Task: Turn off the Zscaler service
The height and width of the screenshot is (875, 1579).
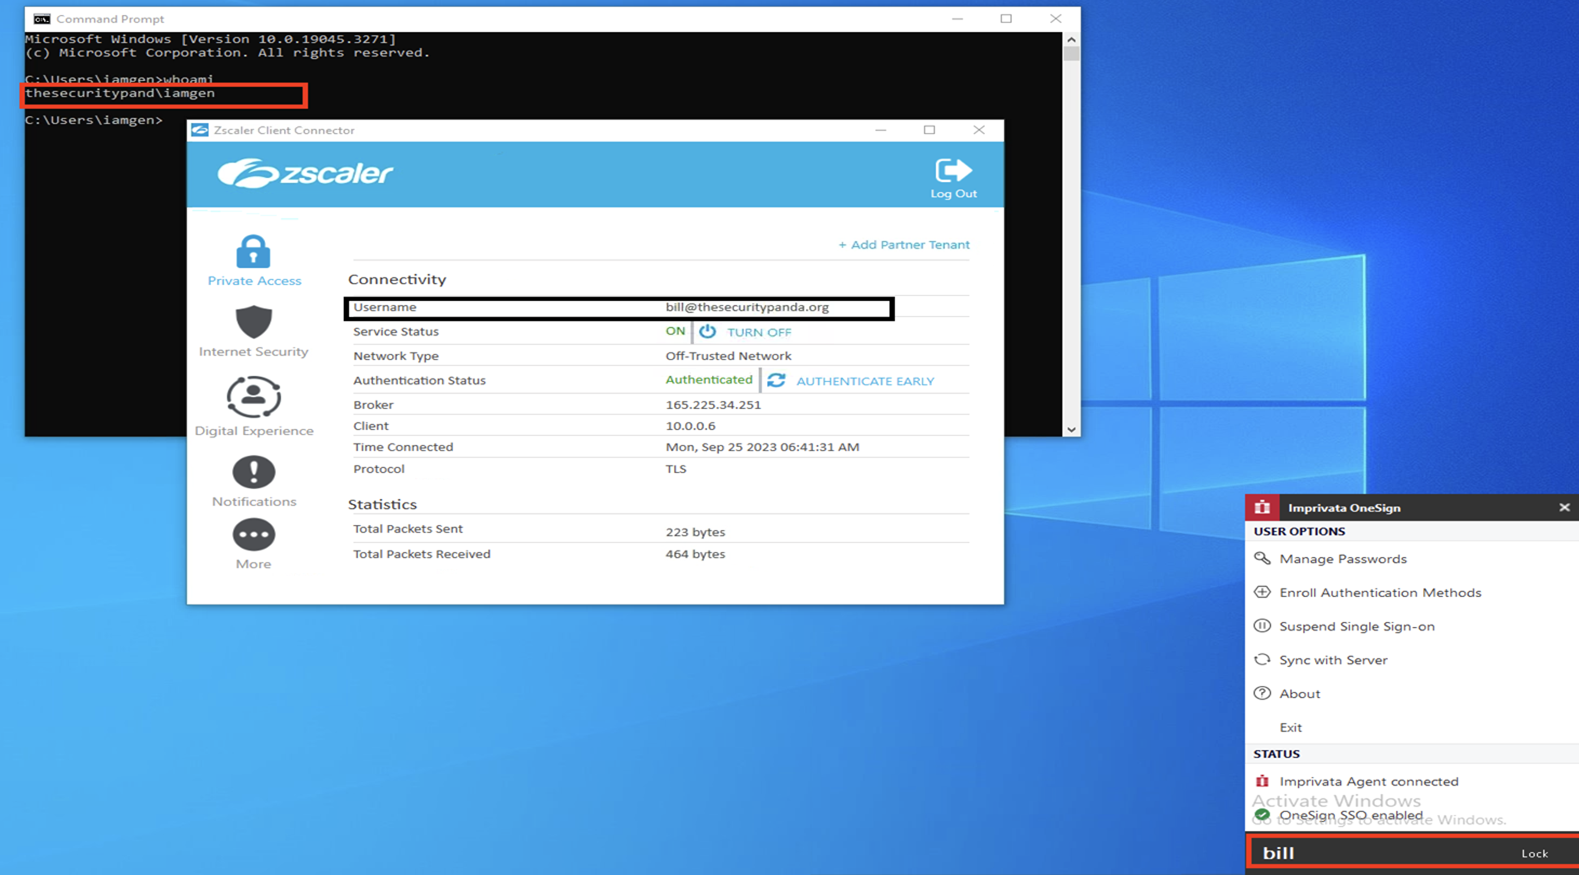Action: click(758, 332)
